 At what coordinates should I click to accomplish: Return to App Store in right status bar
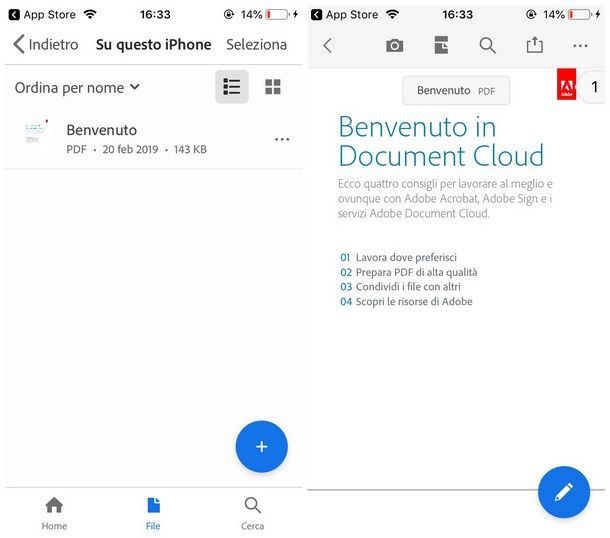[345, 15]
